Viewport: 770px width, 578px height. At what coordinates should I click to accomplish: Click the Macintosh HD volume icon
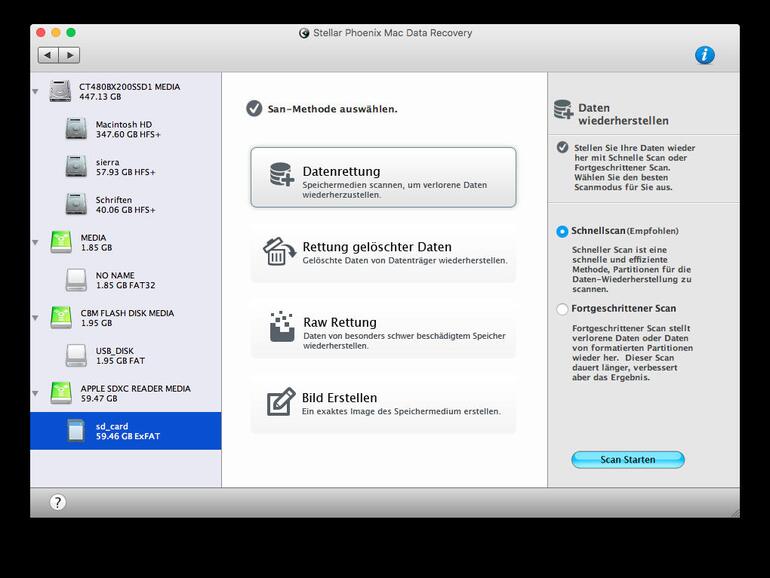[76, 129]
